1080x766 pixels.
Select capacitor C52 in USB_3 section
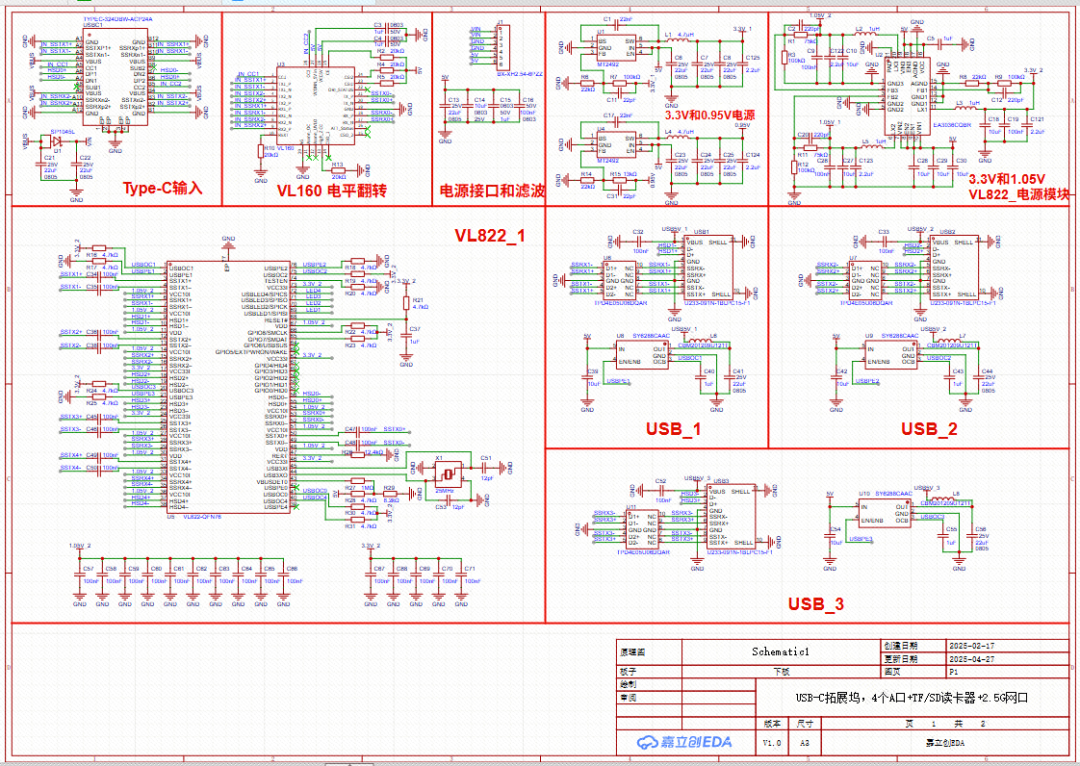(x=661, y=490)
